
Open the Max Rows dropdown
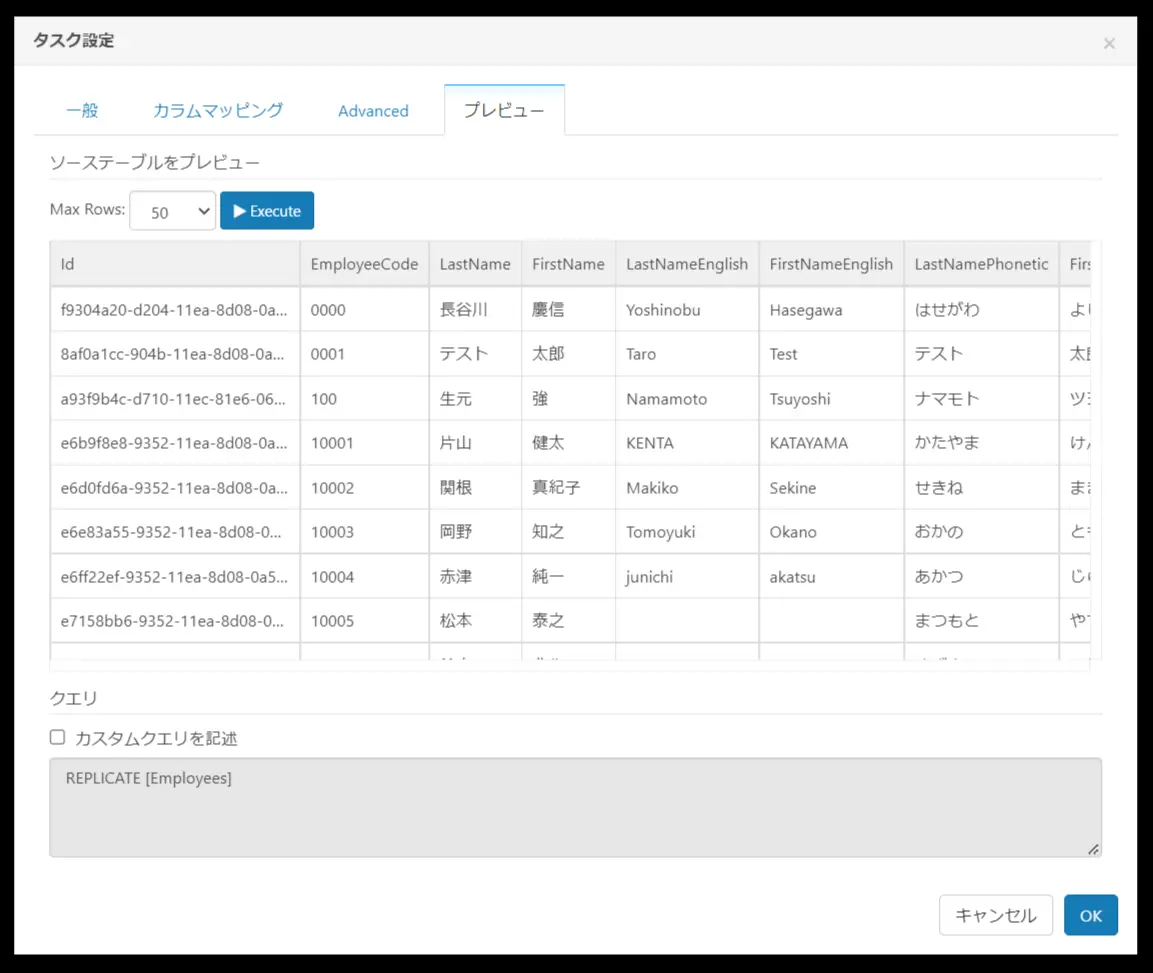173,211
